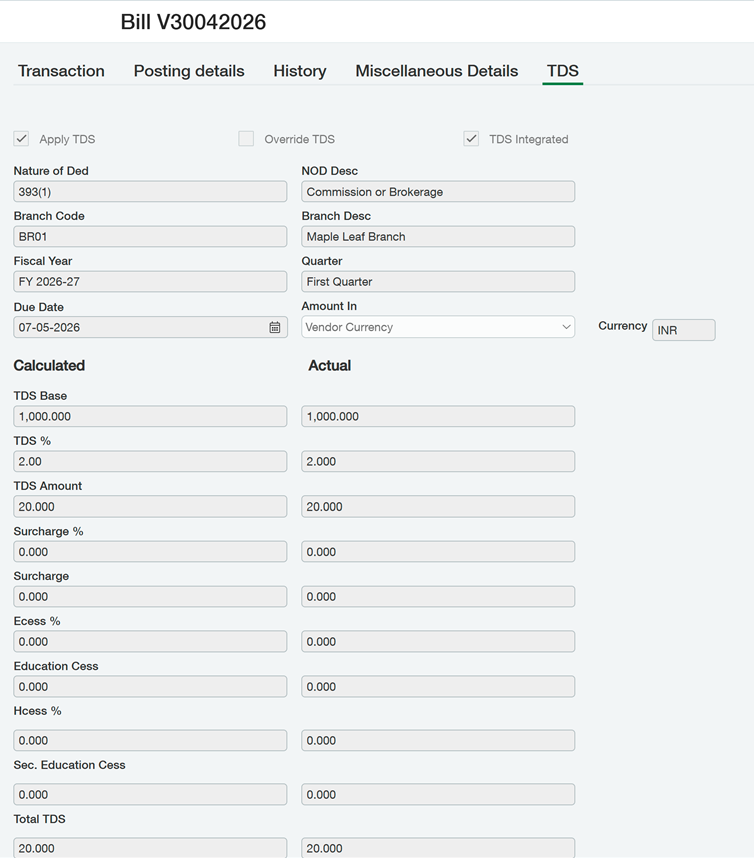Viewport: 754px width, 858px height.
Task: Open the Due Date calendar picker icon
Action: 275,327
